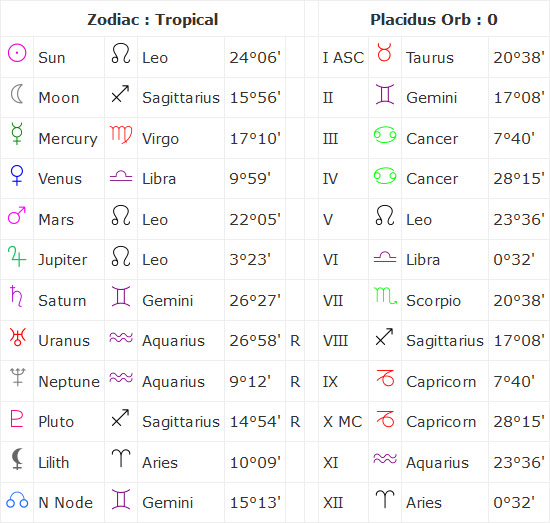Image resolution: width=550 pixels, height=523 pixels.
Task: Click the red Capricorn glyph beside X MC
Action: click(x=385, y=418)
